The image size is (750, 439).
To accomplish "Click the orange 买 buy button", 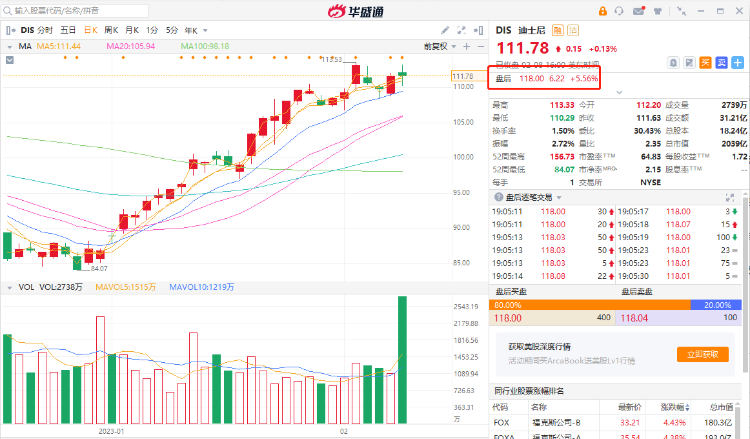I will [x=705, y=62].
